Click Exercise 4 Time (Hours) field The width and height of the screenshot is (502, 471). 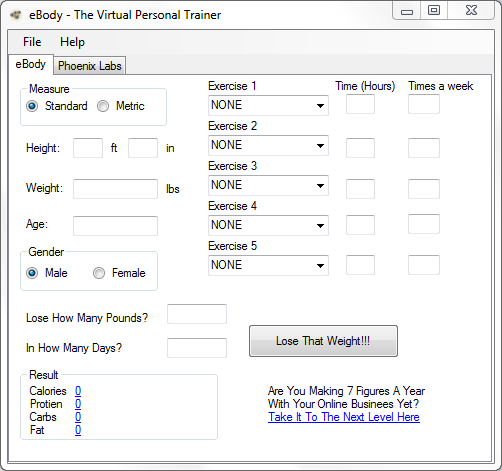(360, 225)
